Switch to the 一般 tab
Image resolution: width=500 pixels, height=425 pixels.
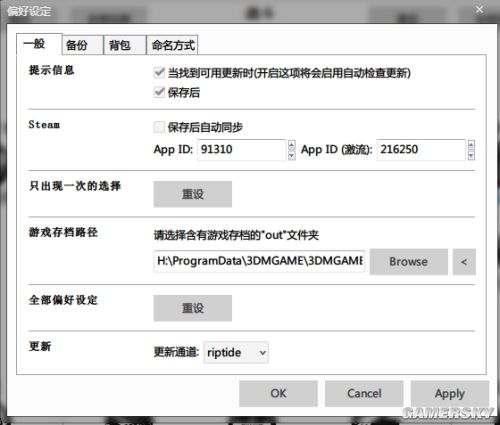click(x=39, y=44)
